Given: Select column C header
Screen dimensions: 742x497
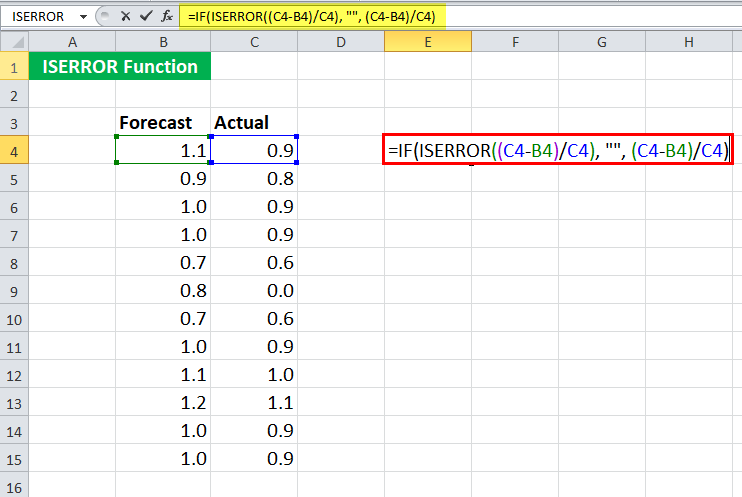Looking at the screenshot, I should pos(254,42).
